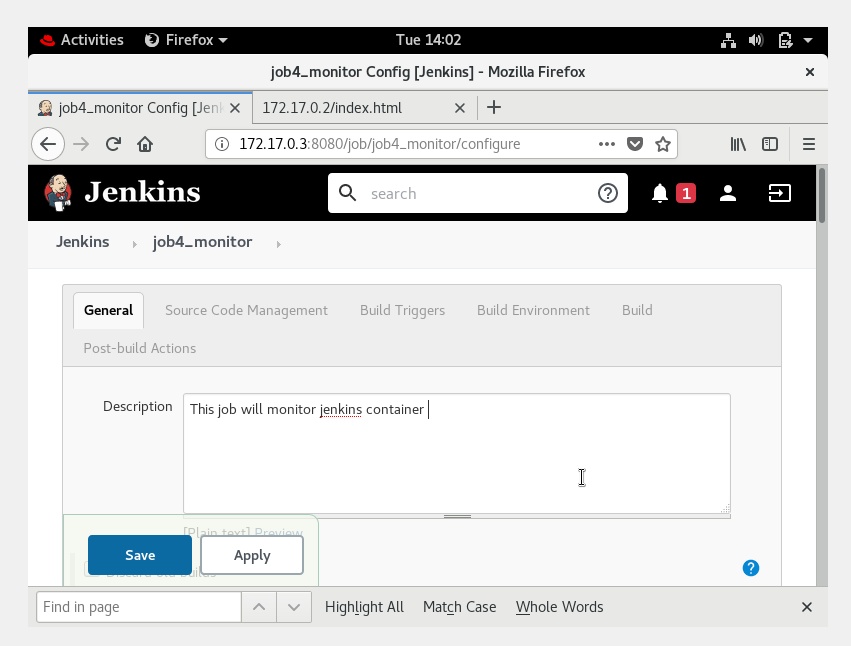Open Jenkins notifications bell
851x646 pixels.
(659, 193)
